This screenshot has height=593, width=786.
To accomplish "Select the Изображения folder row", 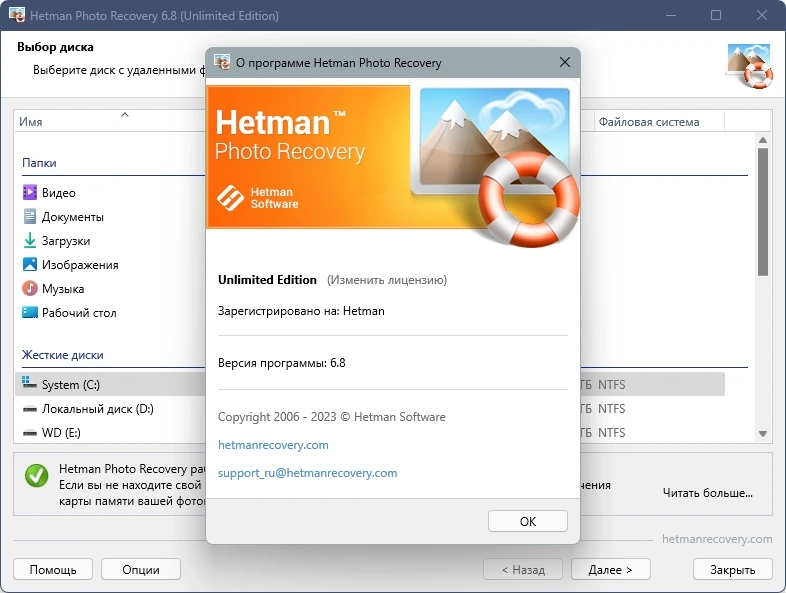I will coord(110,265).
